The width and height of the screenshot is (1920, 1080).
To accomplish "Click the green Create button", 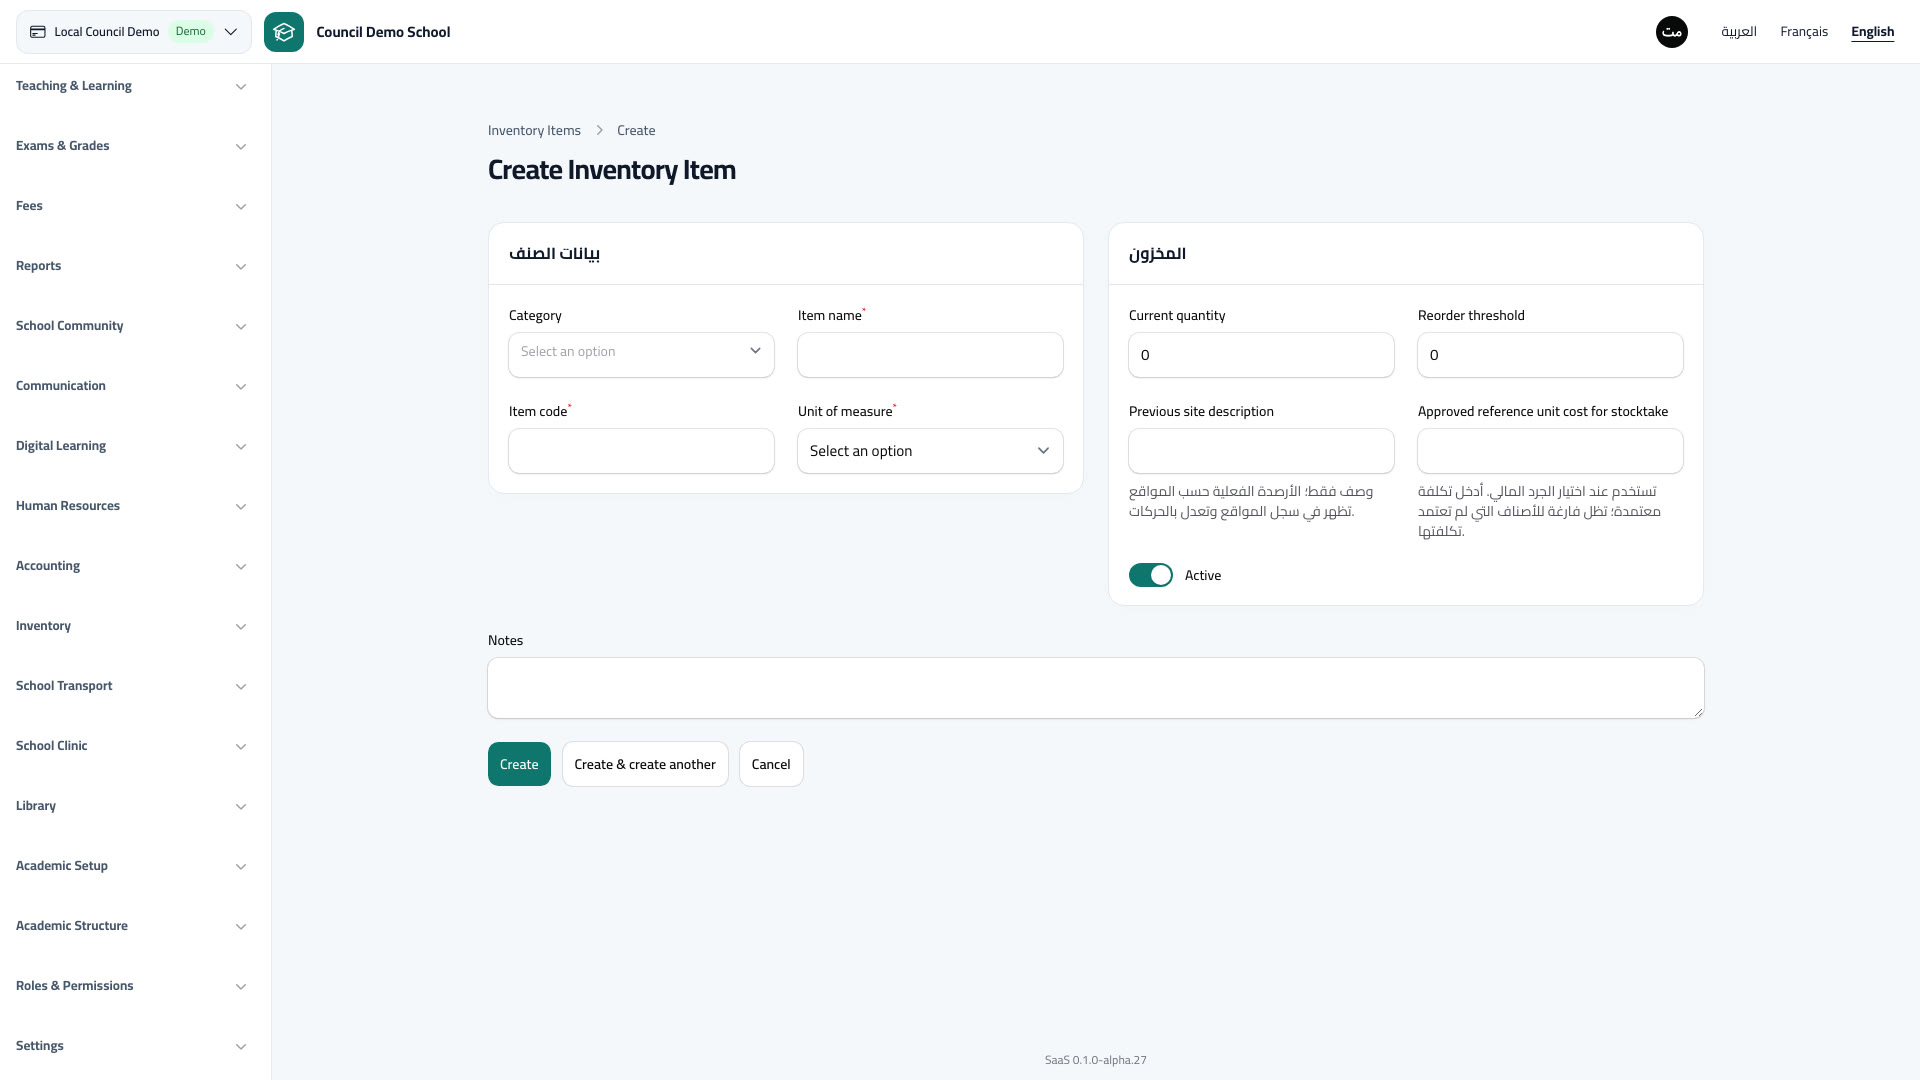I will point(519,764).
